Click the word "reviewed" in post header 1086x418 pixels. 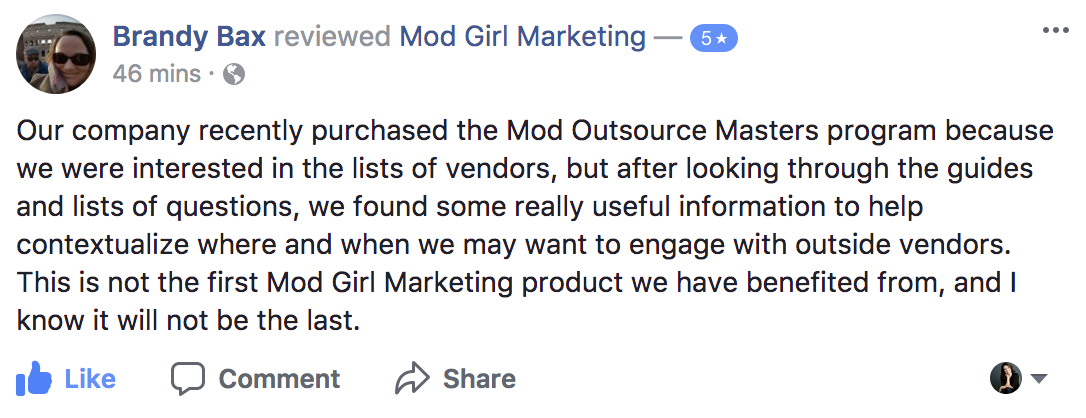(x=332, y=37)
